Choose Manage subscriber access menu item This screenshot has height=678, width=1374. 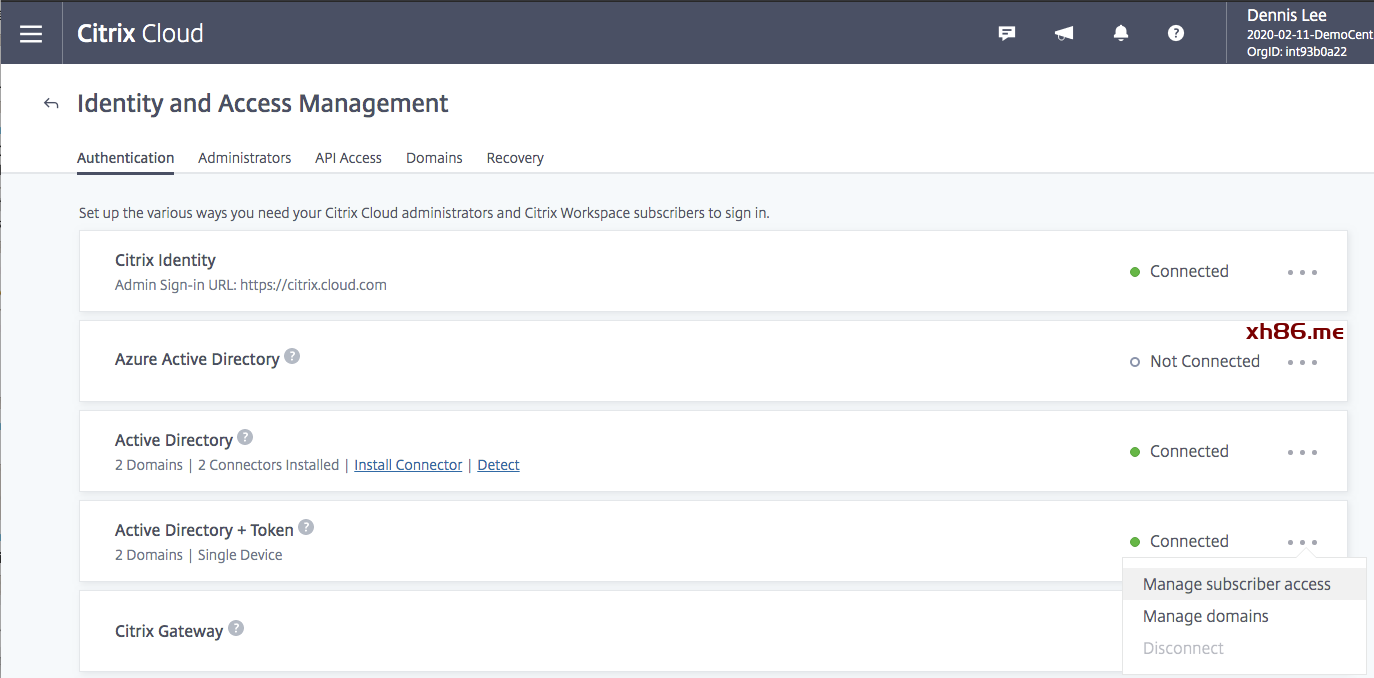point(1244,584)
